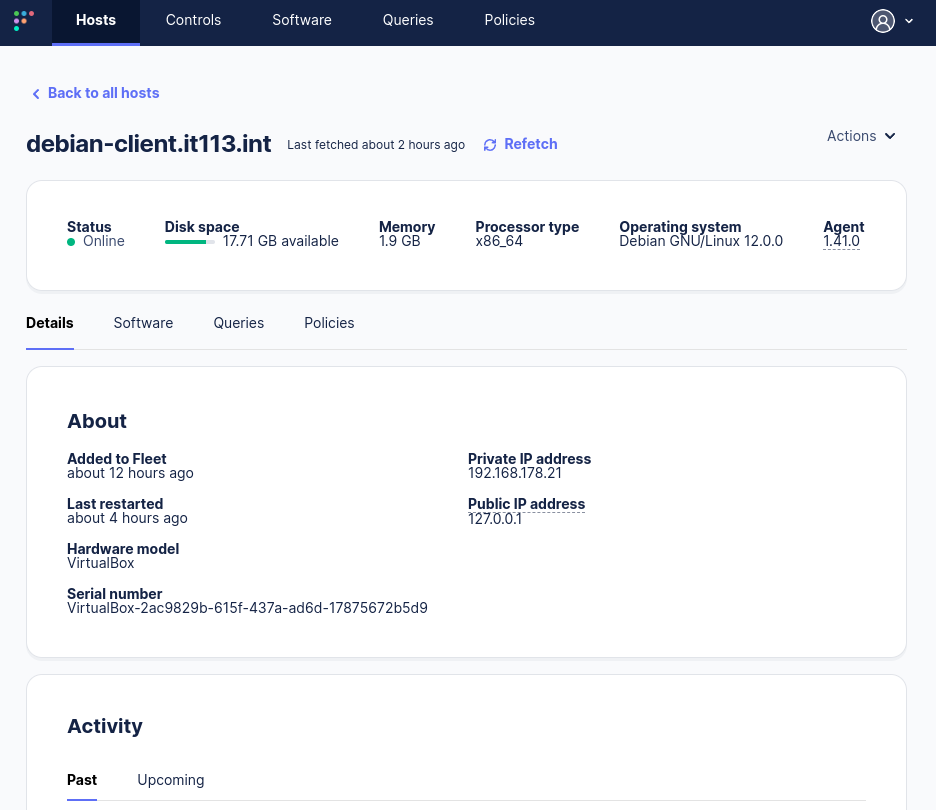
Task: Click the chevron beside the user avatar
Action: pyautogui.click(x=909, y=21)
